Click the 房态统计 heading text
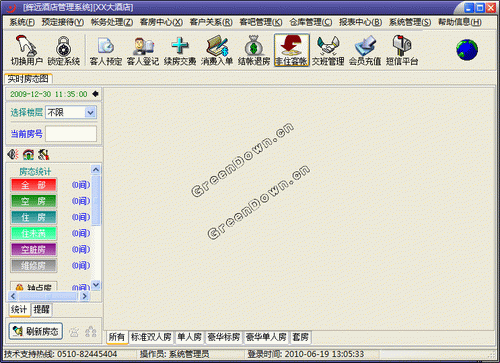The height and width of the screenshot is (363, 500). [35, 172]
